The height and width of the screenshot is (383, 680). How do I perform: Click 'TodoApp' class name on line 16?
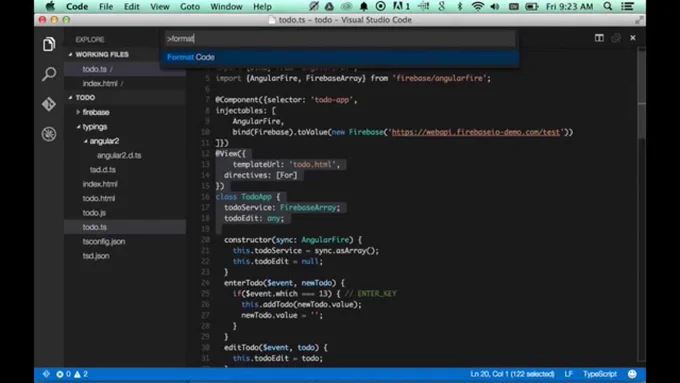[x=256, y=196]
